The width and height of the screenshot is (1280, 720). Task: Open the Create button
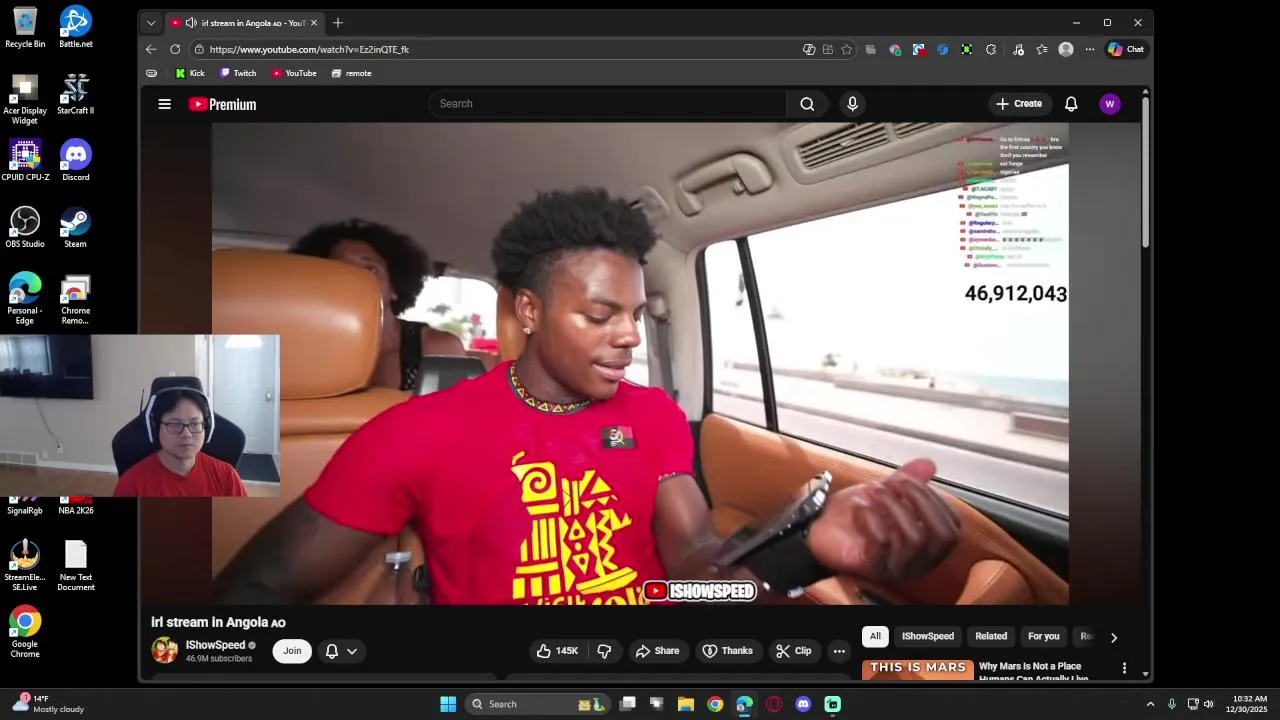point(1019,104)
